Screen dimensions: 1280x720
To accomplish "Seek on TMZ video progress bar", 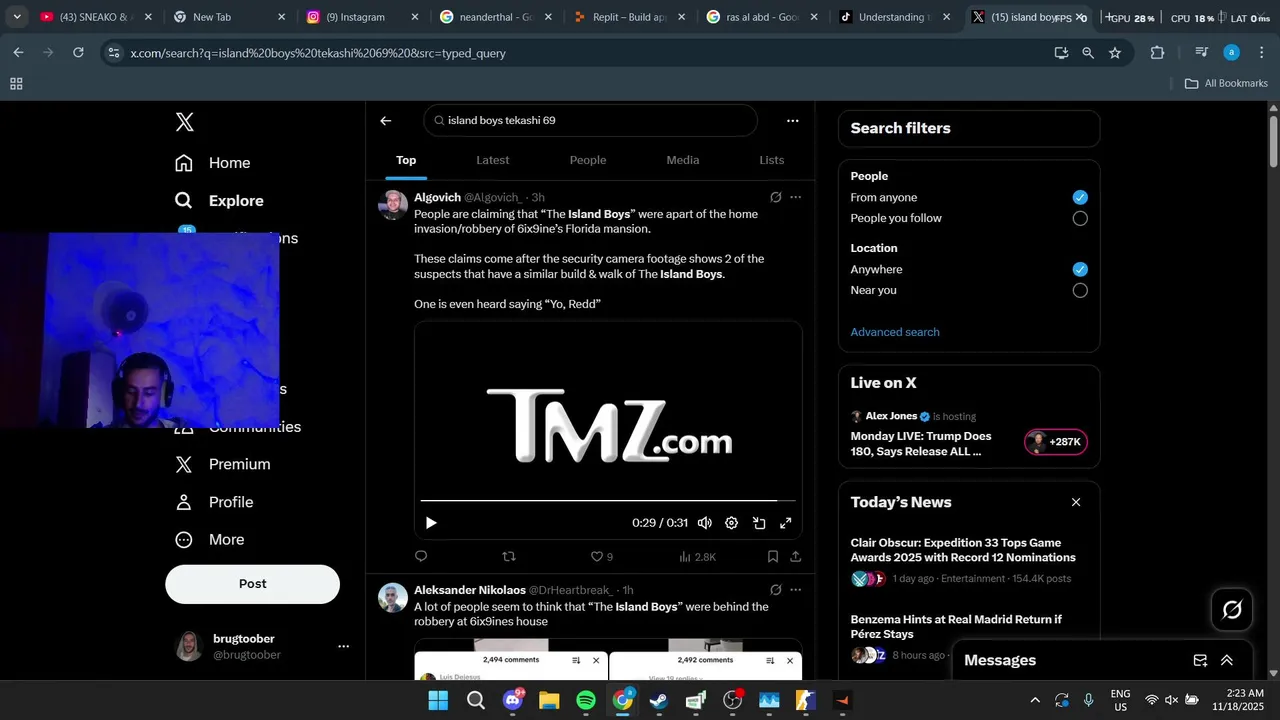I will tap(608, 500).
